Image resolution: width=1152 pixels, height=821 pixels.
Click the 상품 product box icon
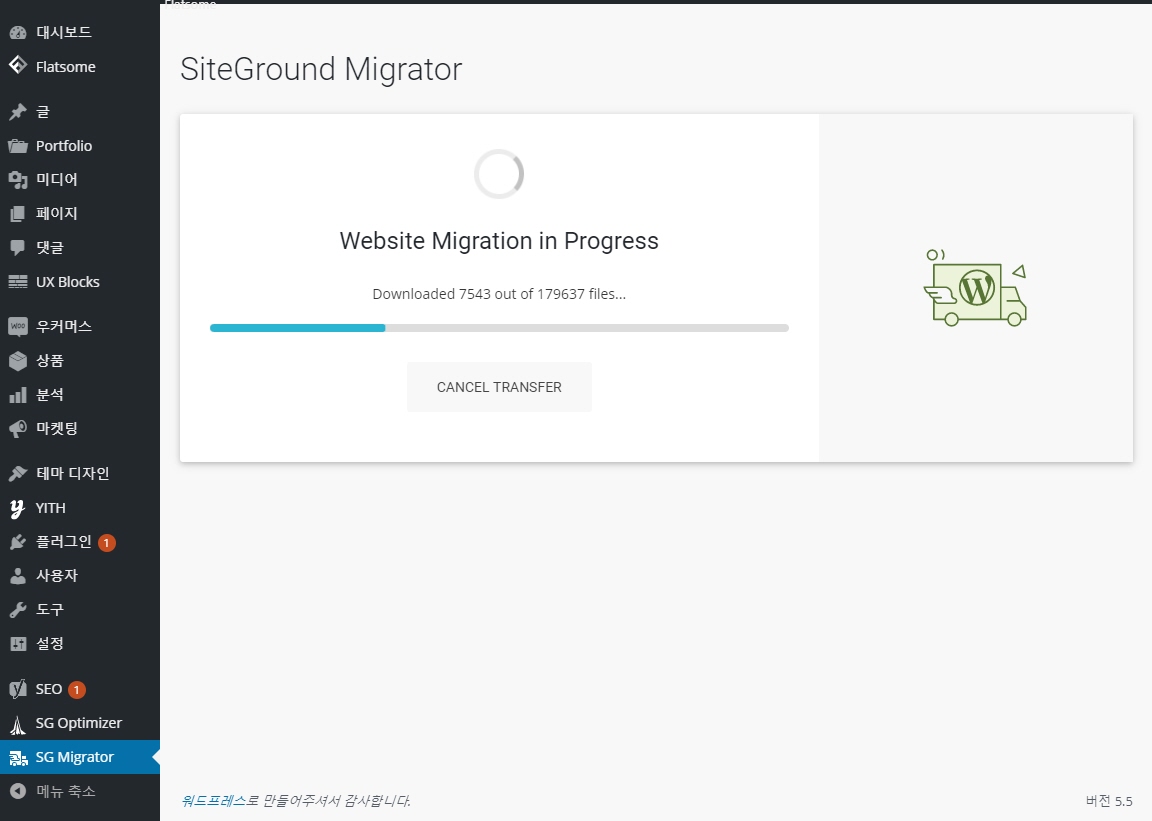[x=18, y=361]
